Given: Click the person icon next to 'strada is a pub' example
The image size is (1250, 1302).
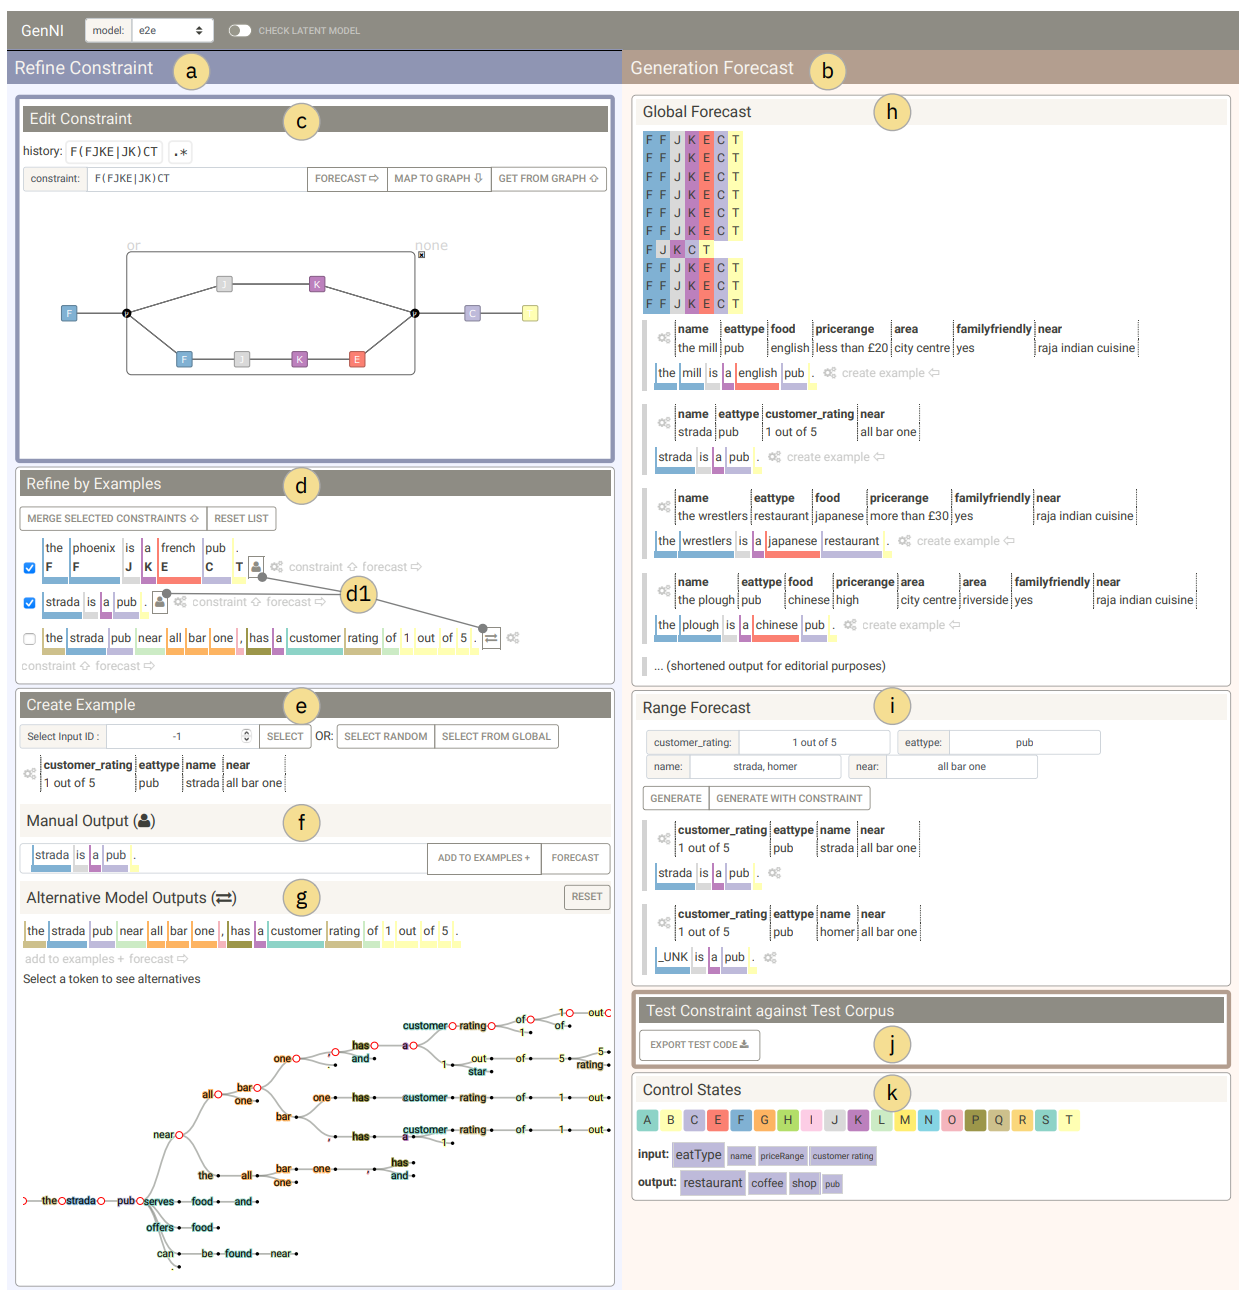Looking at the screenshot, I should coord(160,602).
